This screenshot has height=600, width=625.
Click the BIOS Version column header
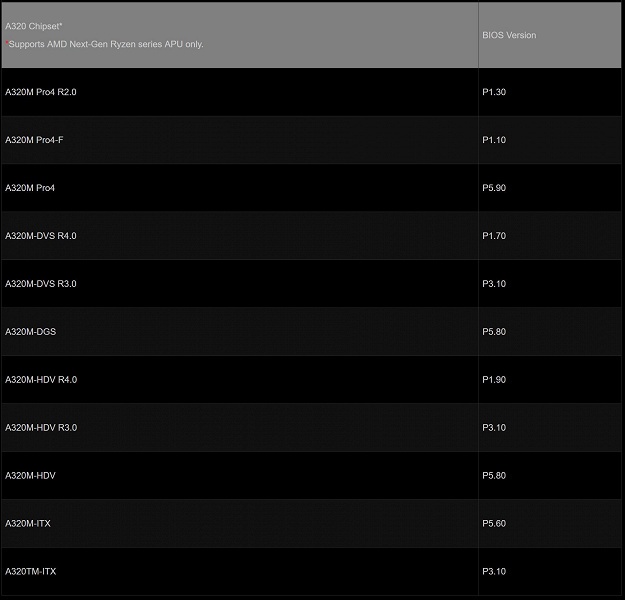pyautogui.click(x=509, y=36)
